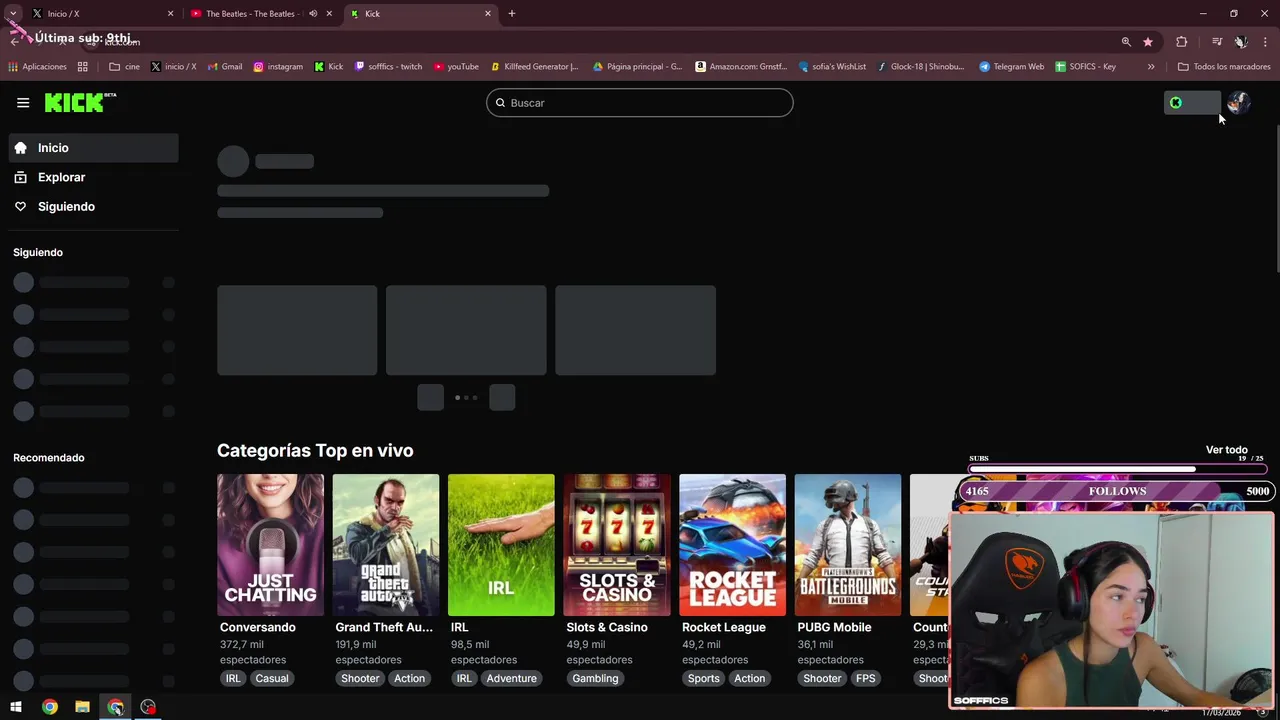Open the Grand Theft Auto category thumbnail
The image size is (1280, 720).
click(386, 545)
